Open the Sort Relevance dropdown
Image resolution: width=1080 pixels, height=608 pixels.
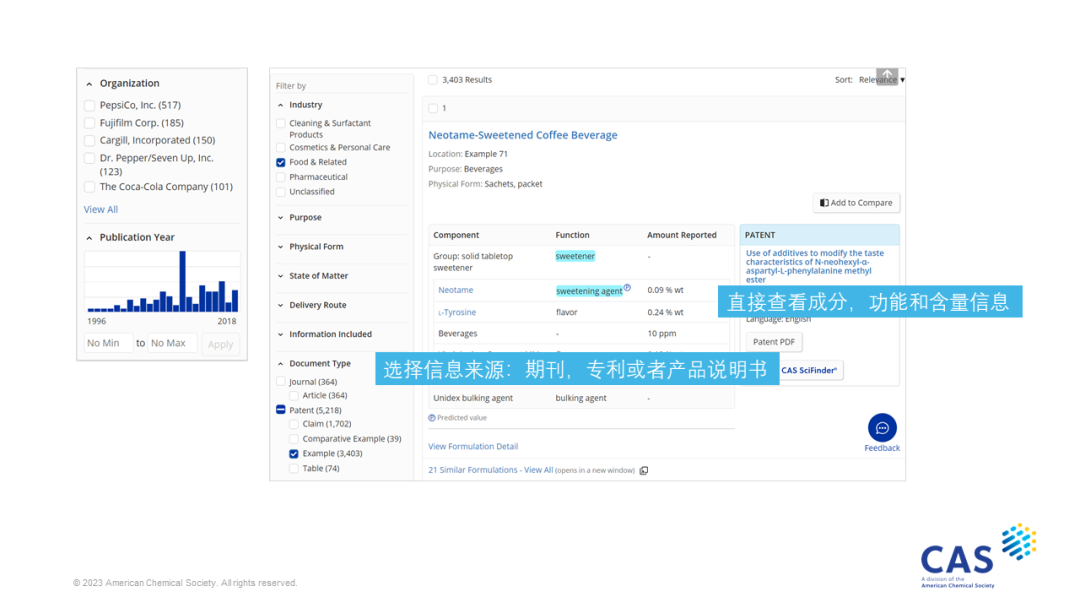click(x=881, y=80)
